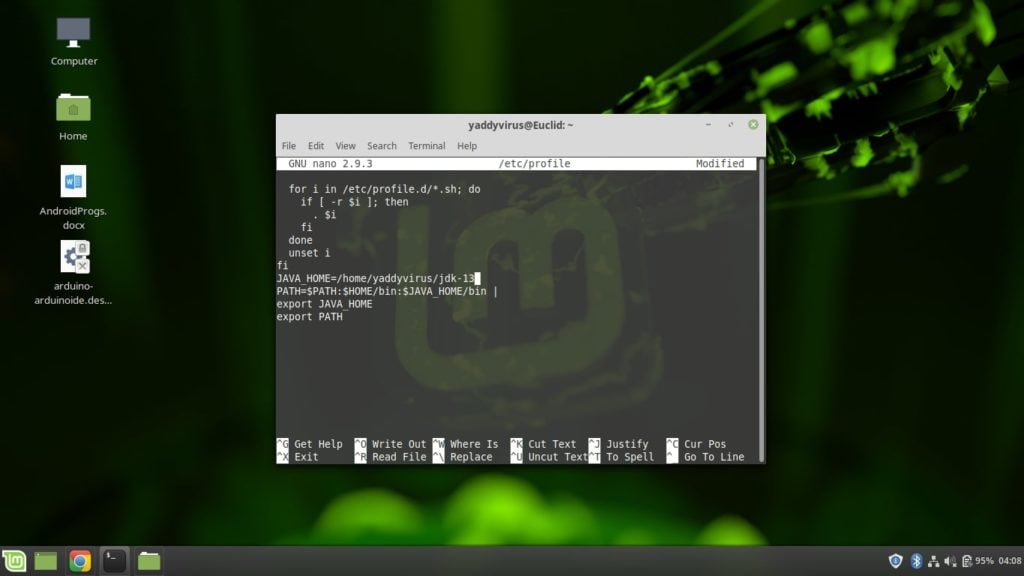Open the sound volume tray icon
The image size is (1024, 576).
pyautogui.click(x=950, y=561)
